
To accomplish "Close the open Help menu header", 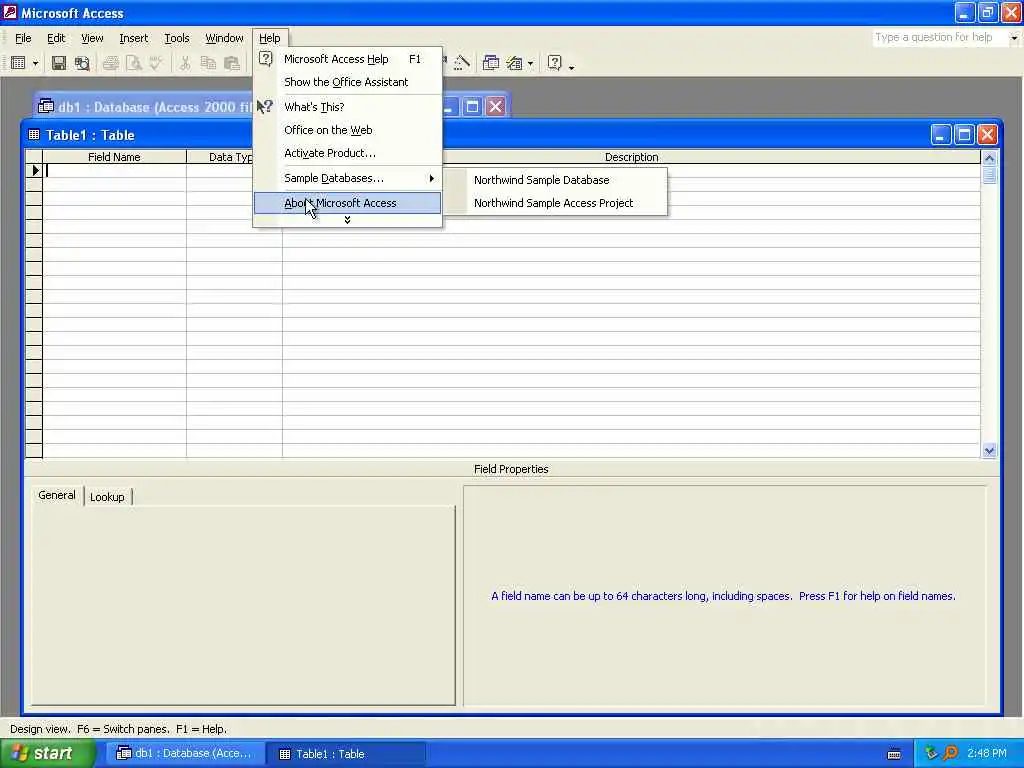I will pyautogui.click(x=269, y=38).
